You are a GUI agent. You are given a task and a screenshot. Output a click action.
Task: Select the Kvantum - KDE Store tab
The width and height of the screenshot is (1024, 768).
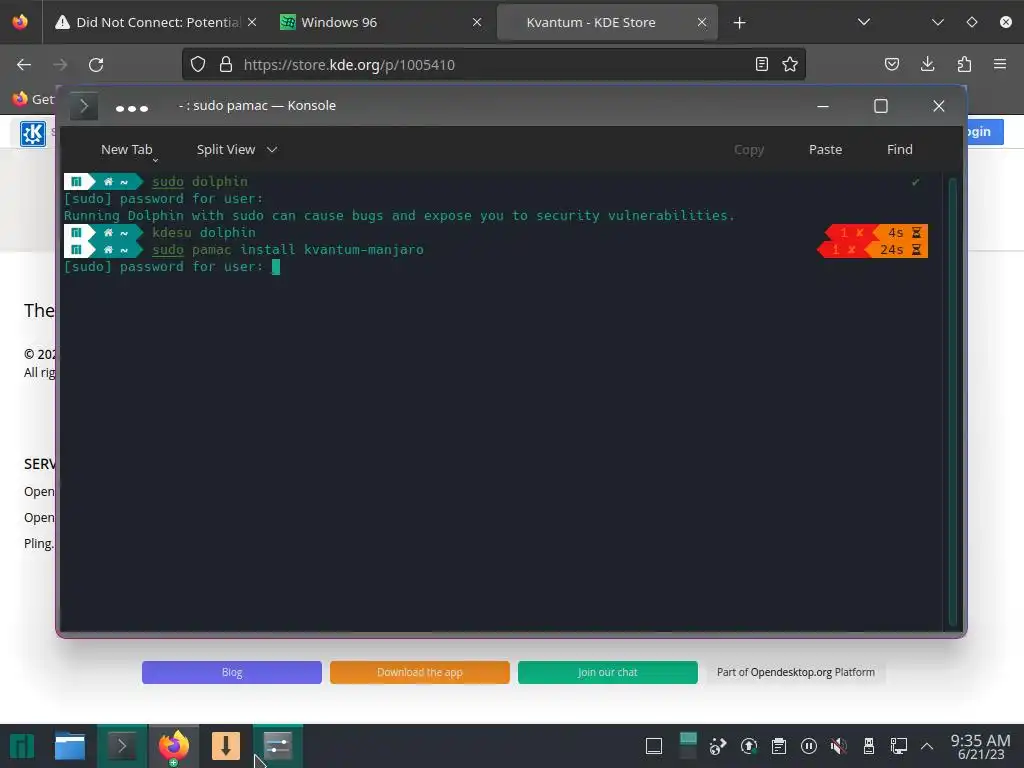click(x=590, y=22)
